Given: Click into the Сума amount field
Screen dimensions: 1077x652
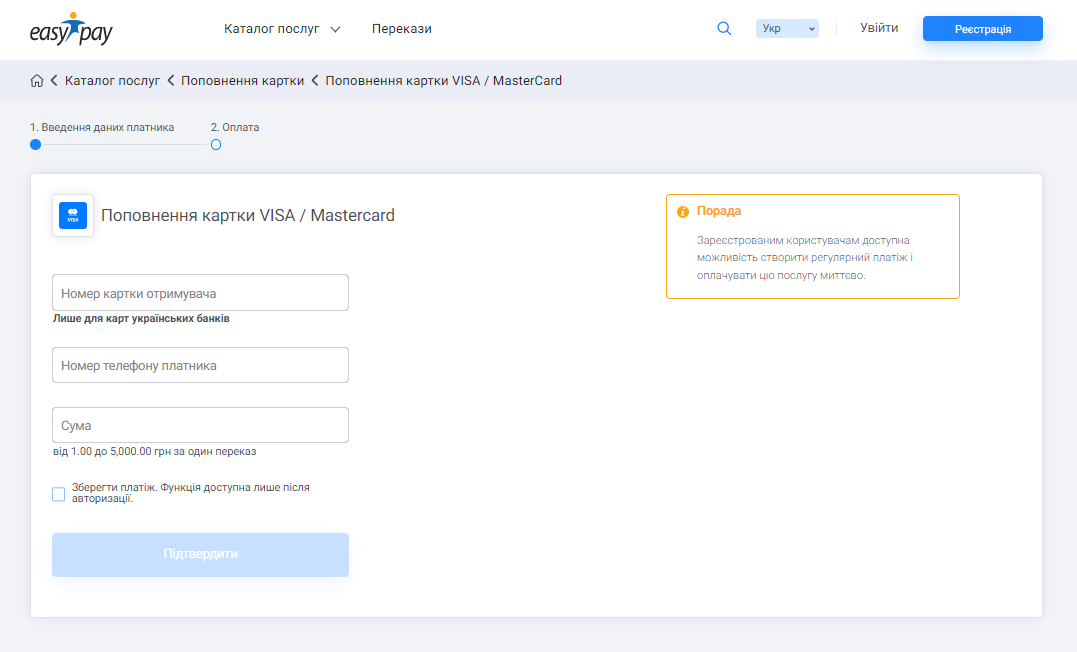Looking at the screenshot, I should (200, 425).
